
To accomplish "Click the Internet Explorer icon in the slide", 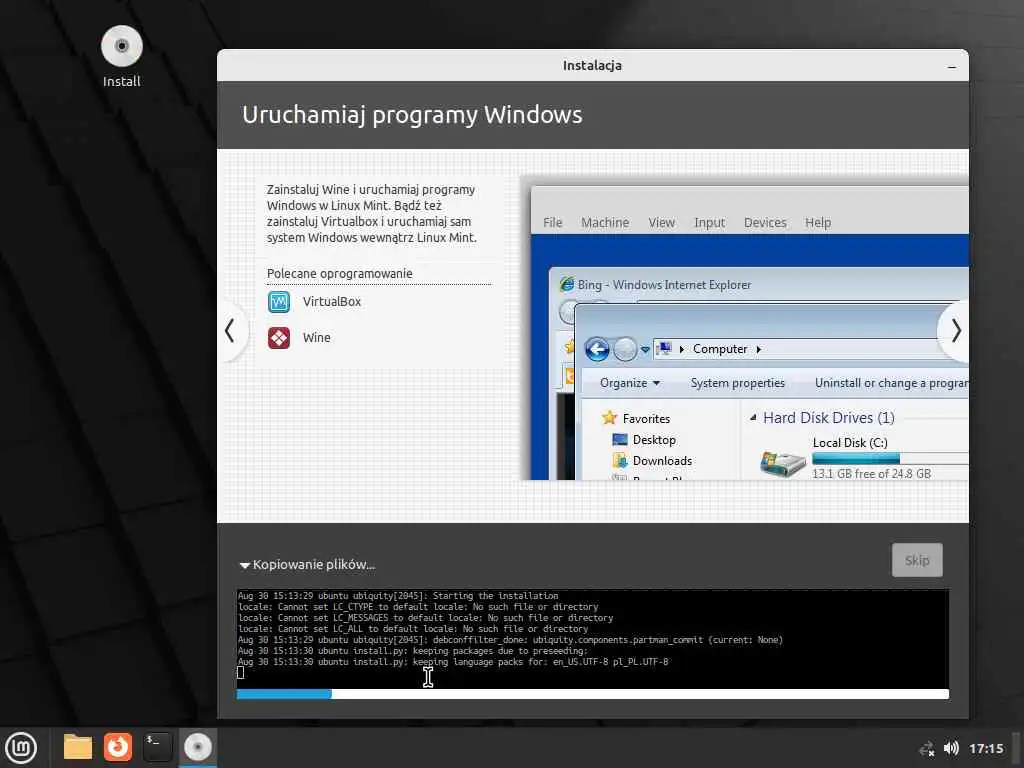I will click(567, 284).
